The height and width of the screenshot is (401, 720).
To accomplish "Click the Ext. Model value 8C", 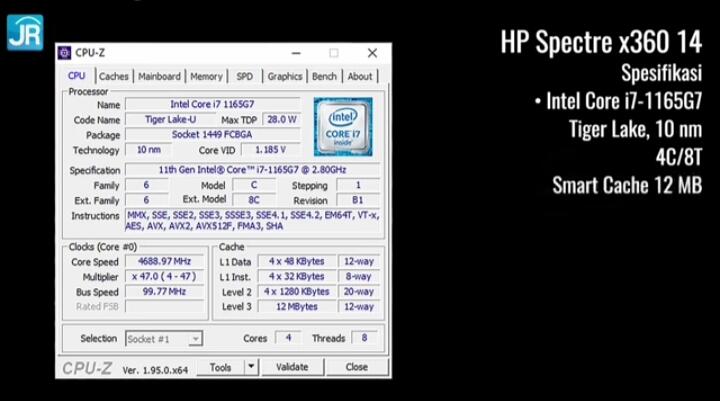I will [x=254, y=200].
